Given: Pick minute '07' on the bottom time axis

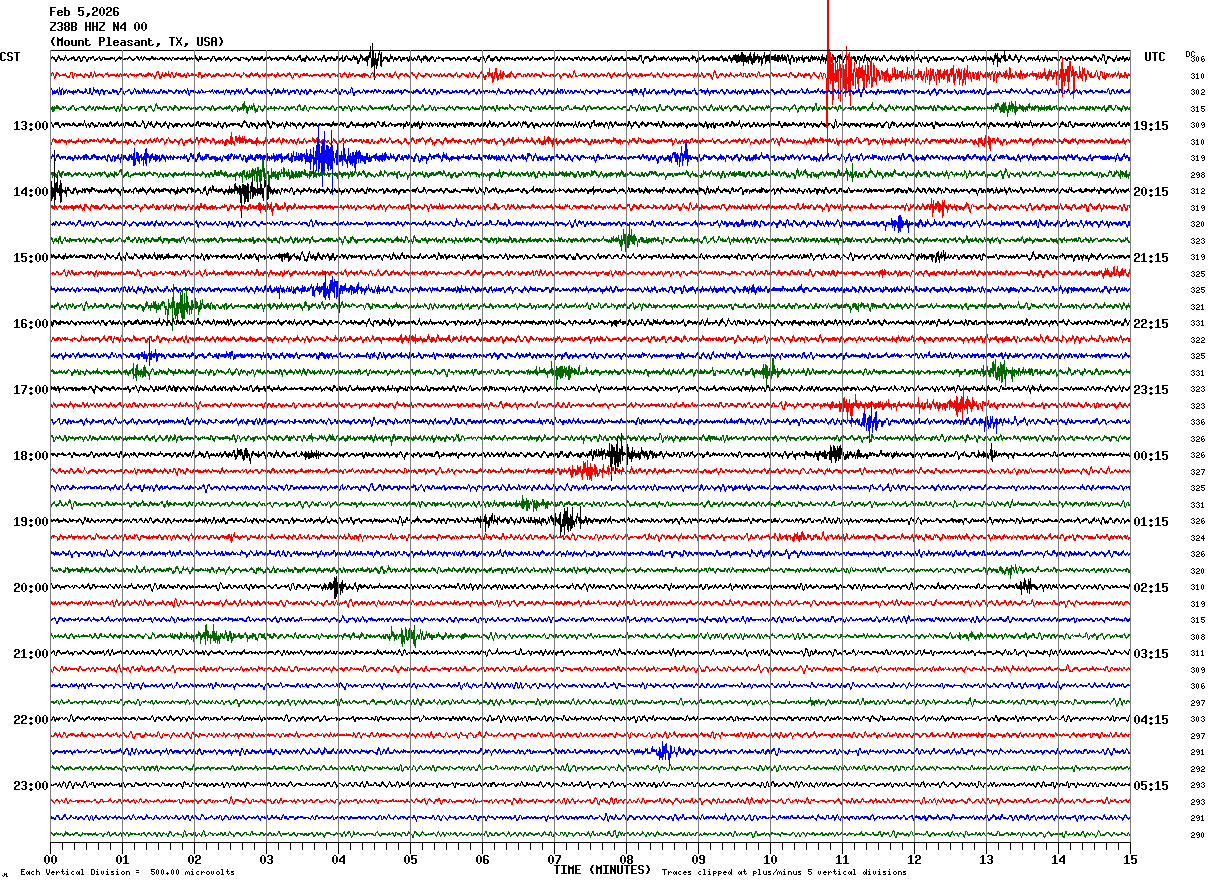Looking at the screenshot, I should click(554, 859).
